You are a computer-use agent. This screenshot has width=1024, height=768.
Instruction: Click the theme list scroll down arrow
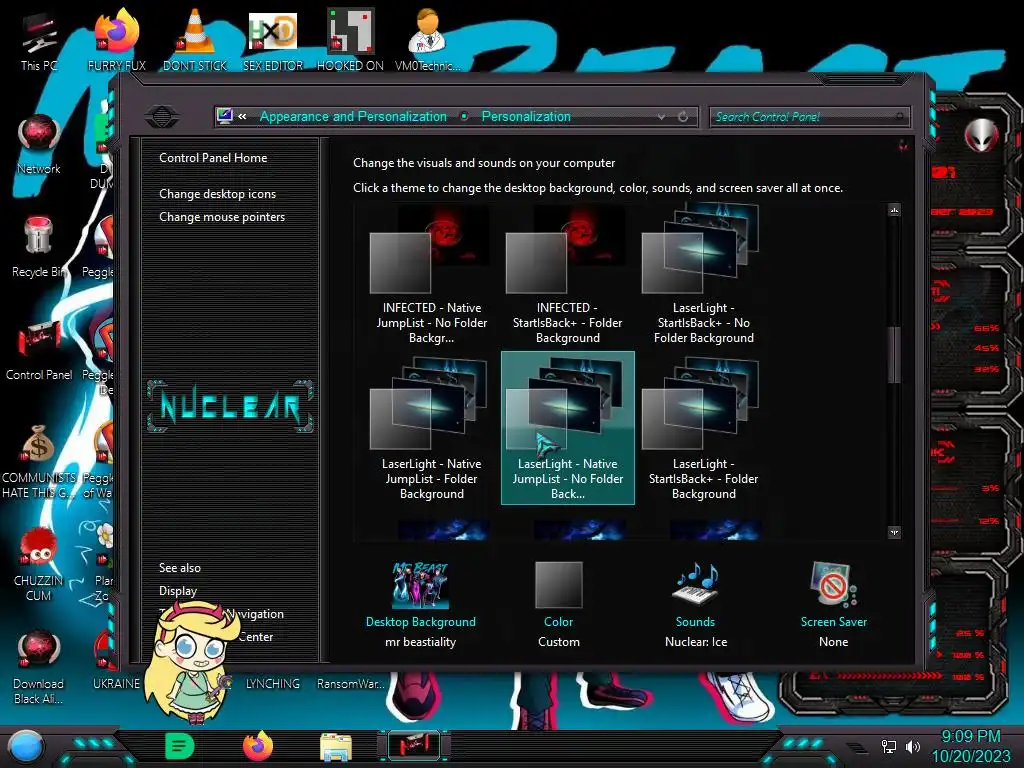pyautogui.click(x=894, y=532)
